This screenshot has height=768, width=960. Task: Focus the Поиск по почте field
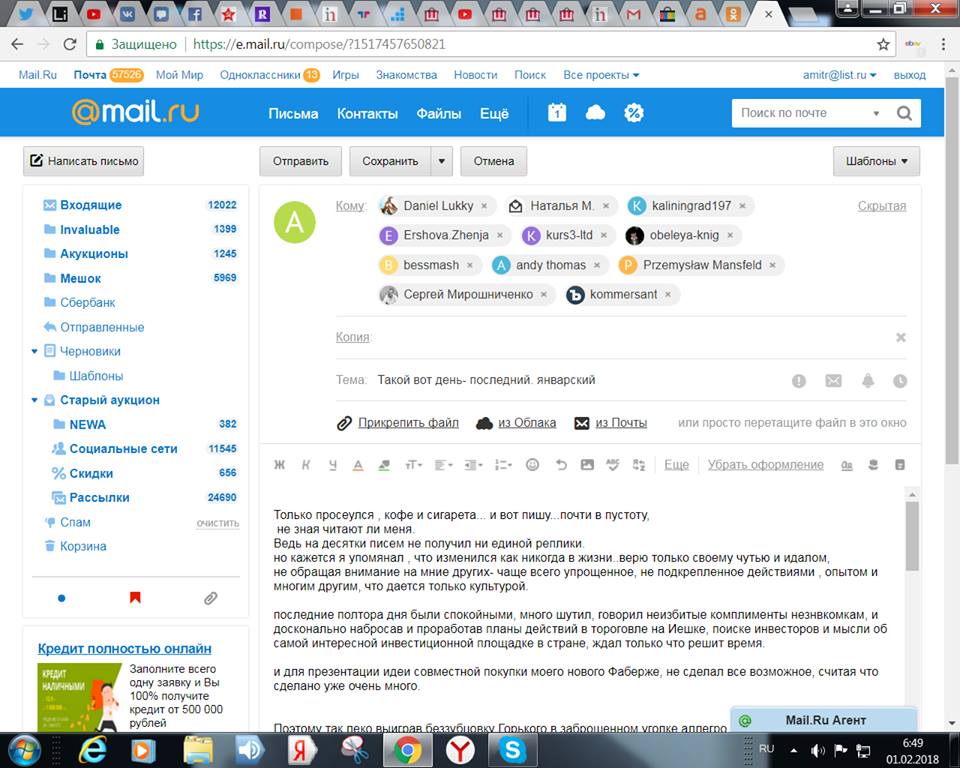coord(803,113)
